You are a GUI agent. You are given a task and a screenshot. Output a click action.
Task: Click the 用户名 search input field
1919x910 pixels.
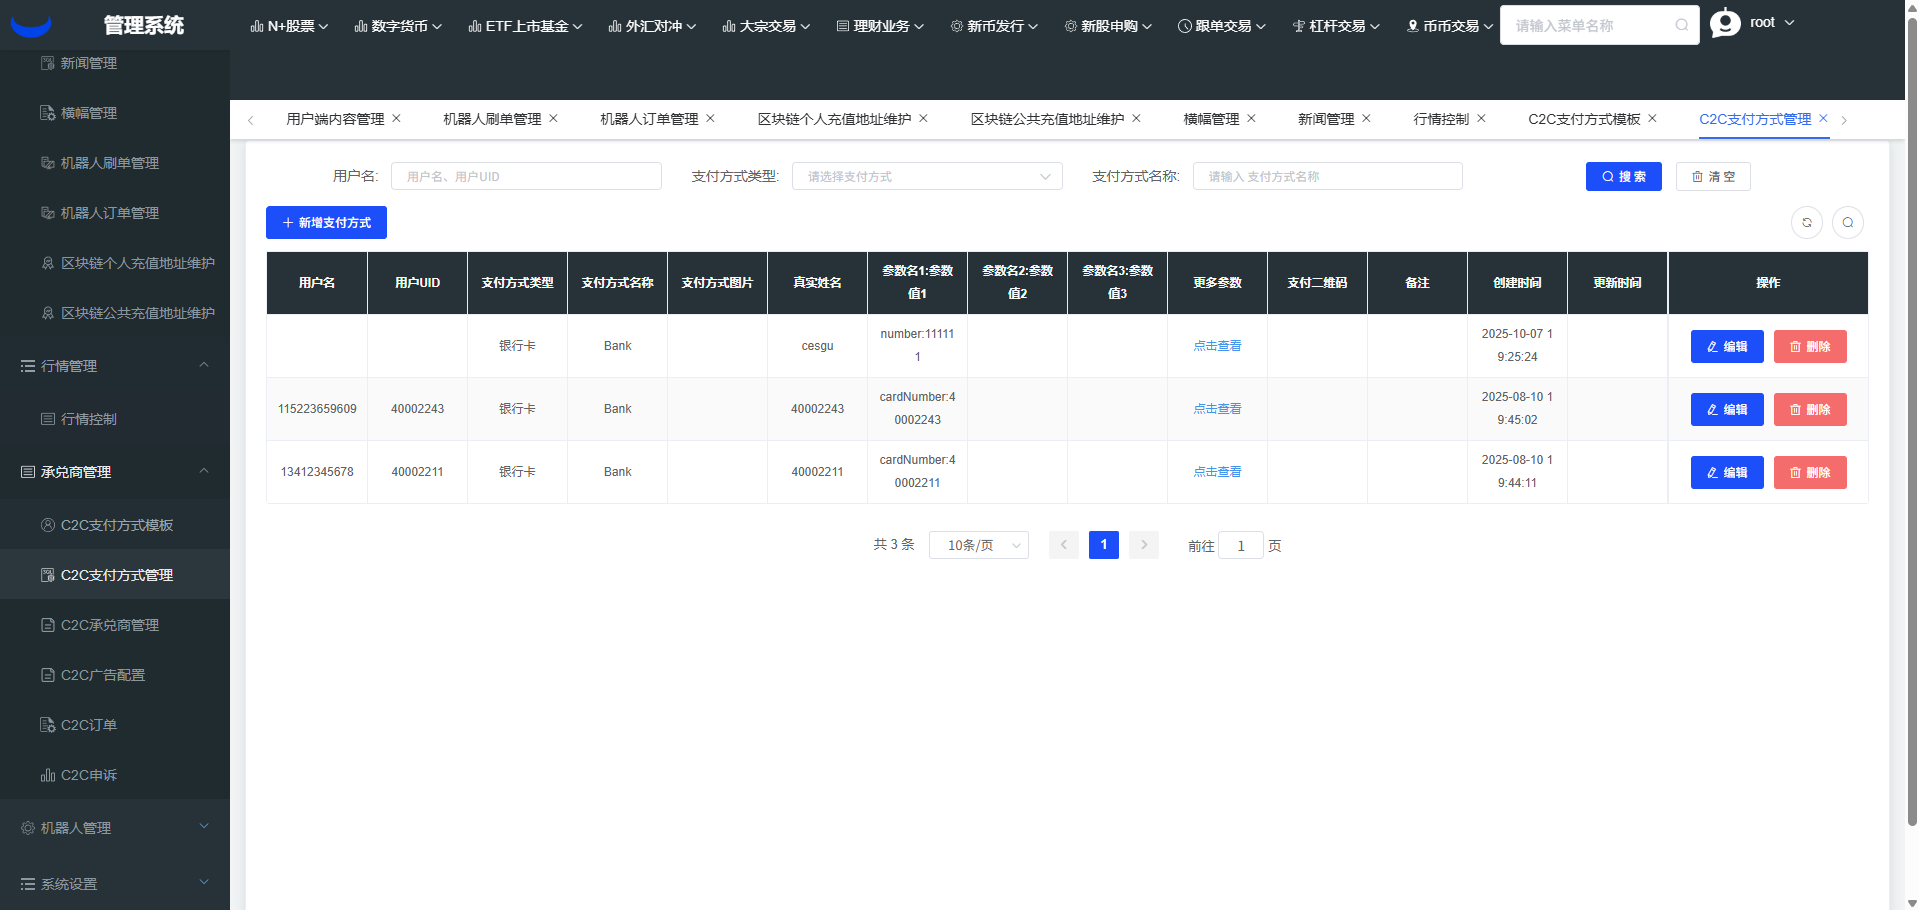pos(526,176)
